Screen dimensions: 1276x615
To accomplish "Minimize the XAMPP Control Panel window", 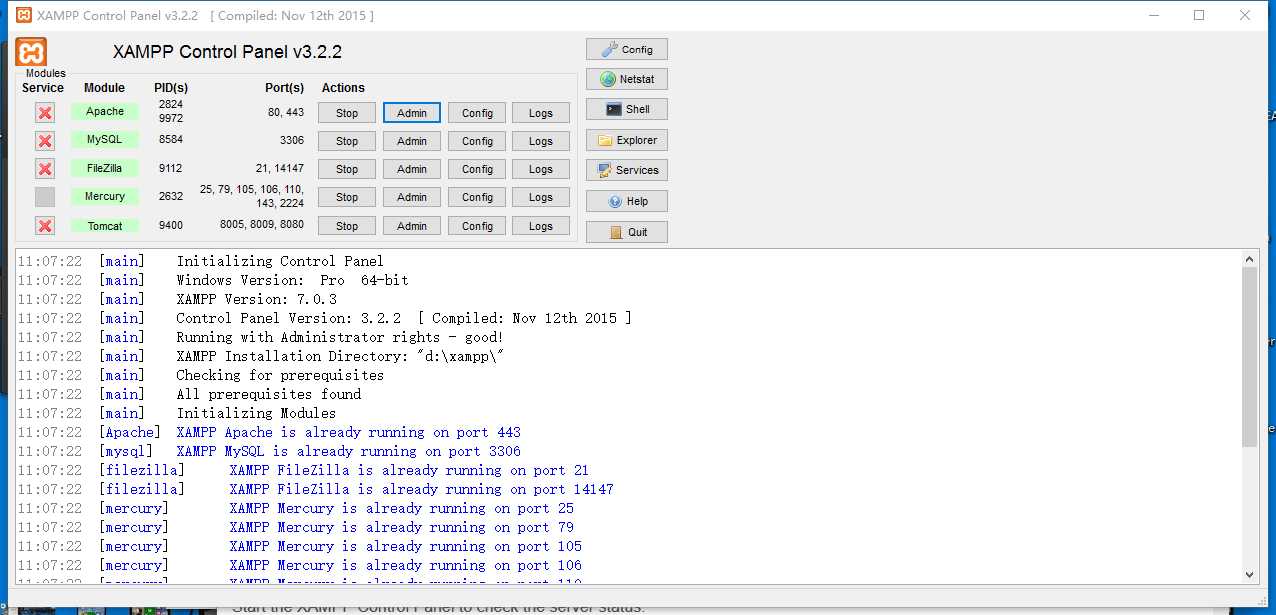I will point(1153,15).
